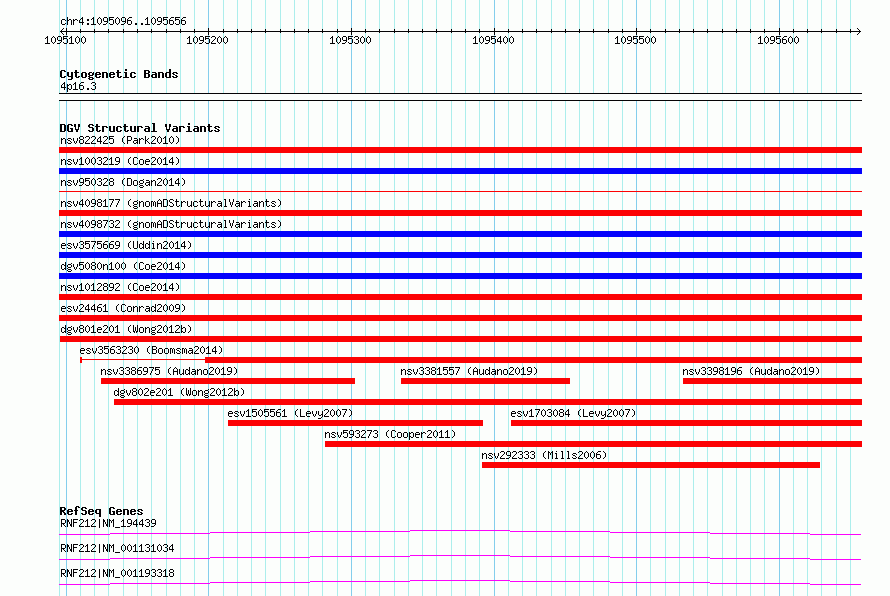Image resolution: width=890 pixels, height=596 pixels.
Task: Select dgv801e201 (Wong2012b) label
Action: coord(126,329)
